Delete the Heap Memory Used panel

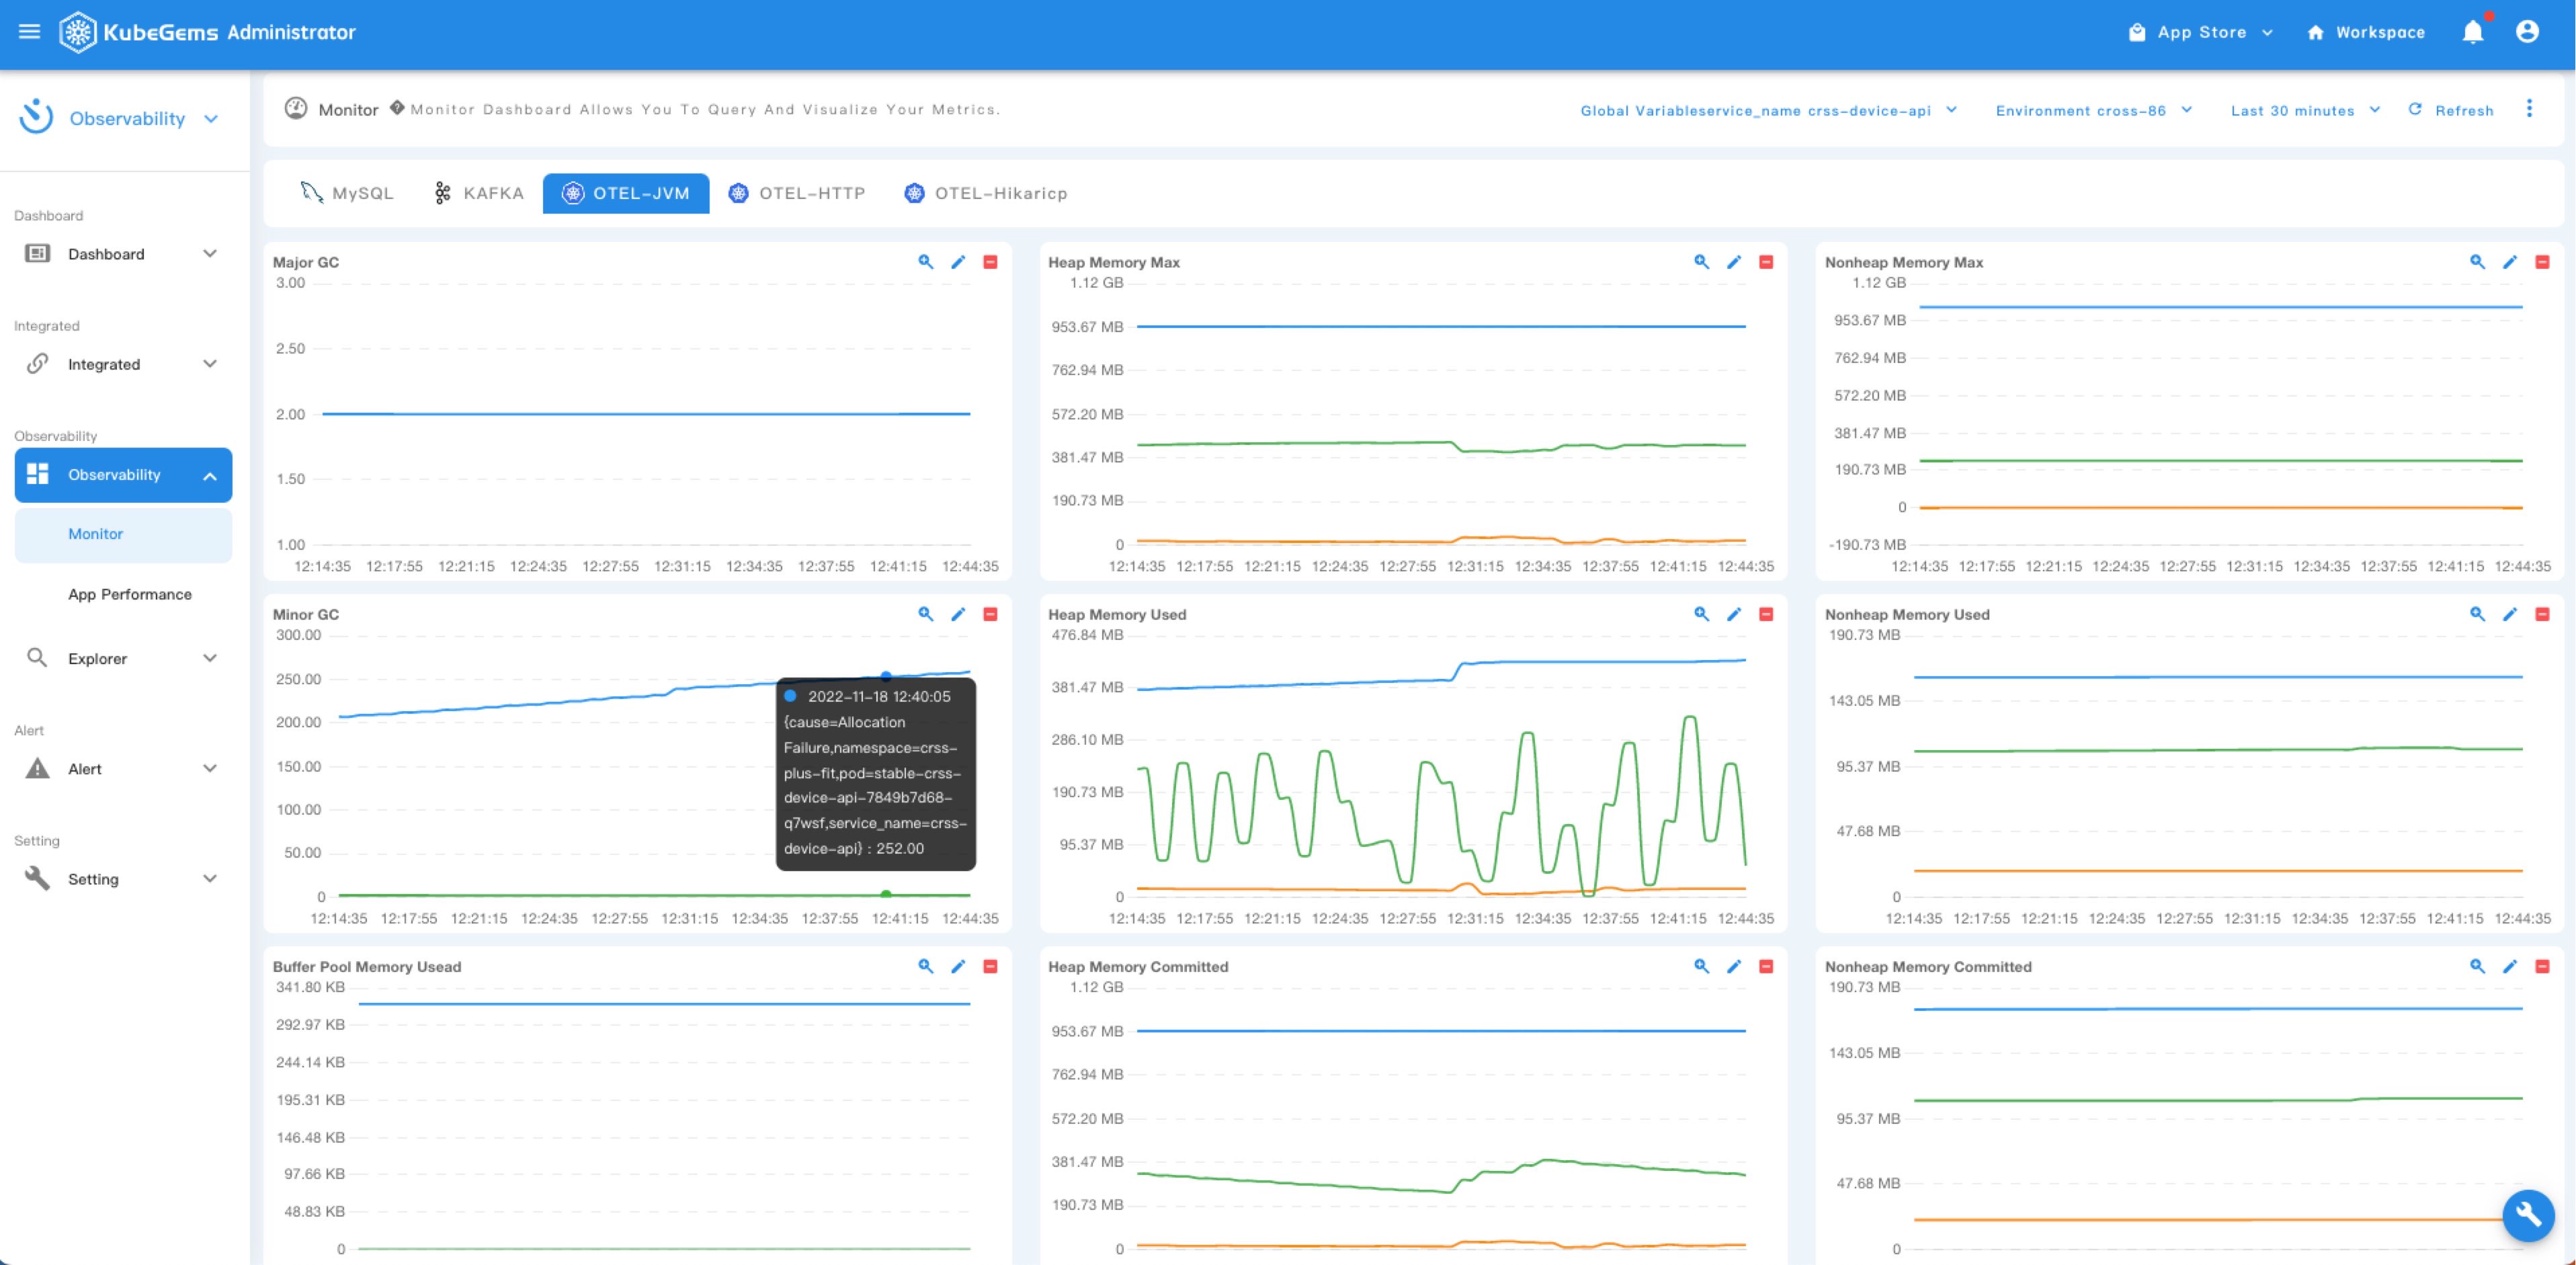coord(1766,614)
